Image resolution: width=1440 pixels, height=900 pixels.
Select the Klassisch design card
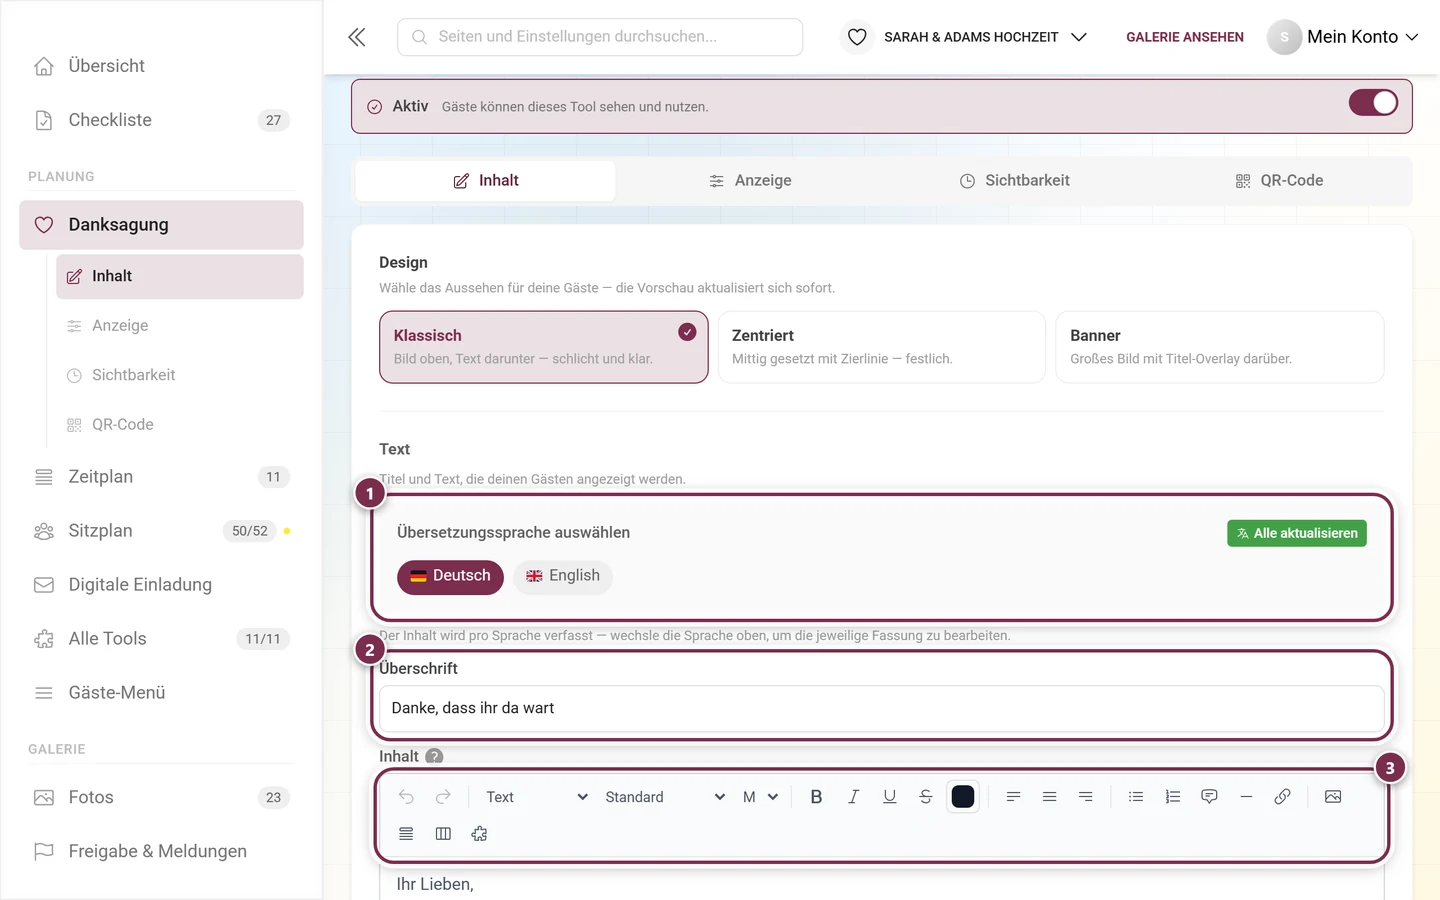pyautogui.click(x=544, y=347)
